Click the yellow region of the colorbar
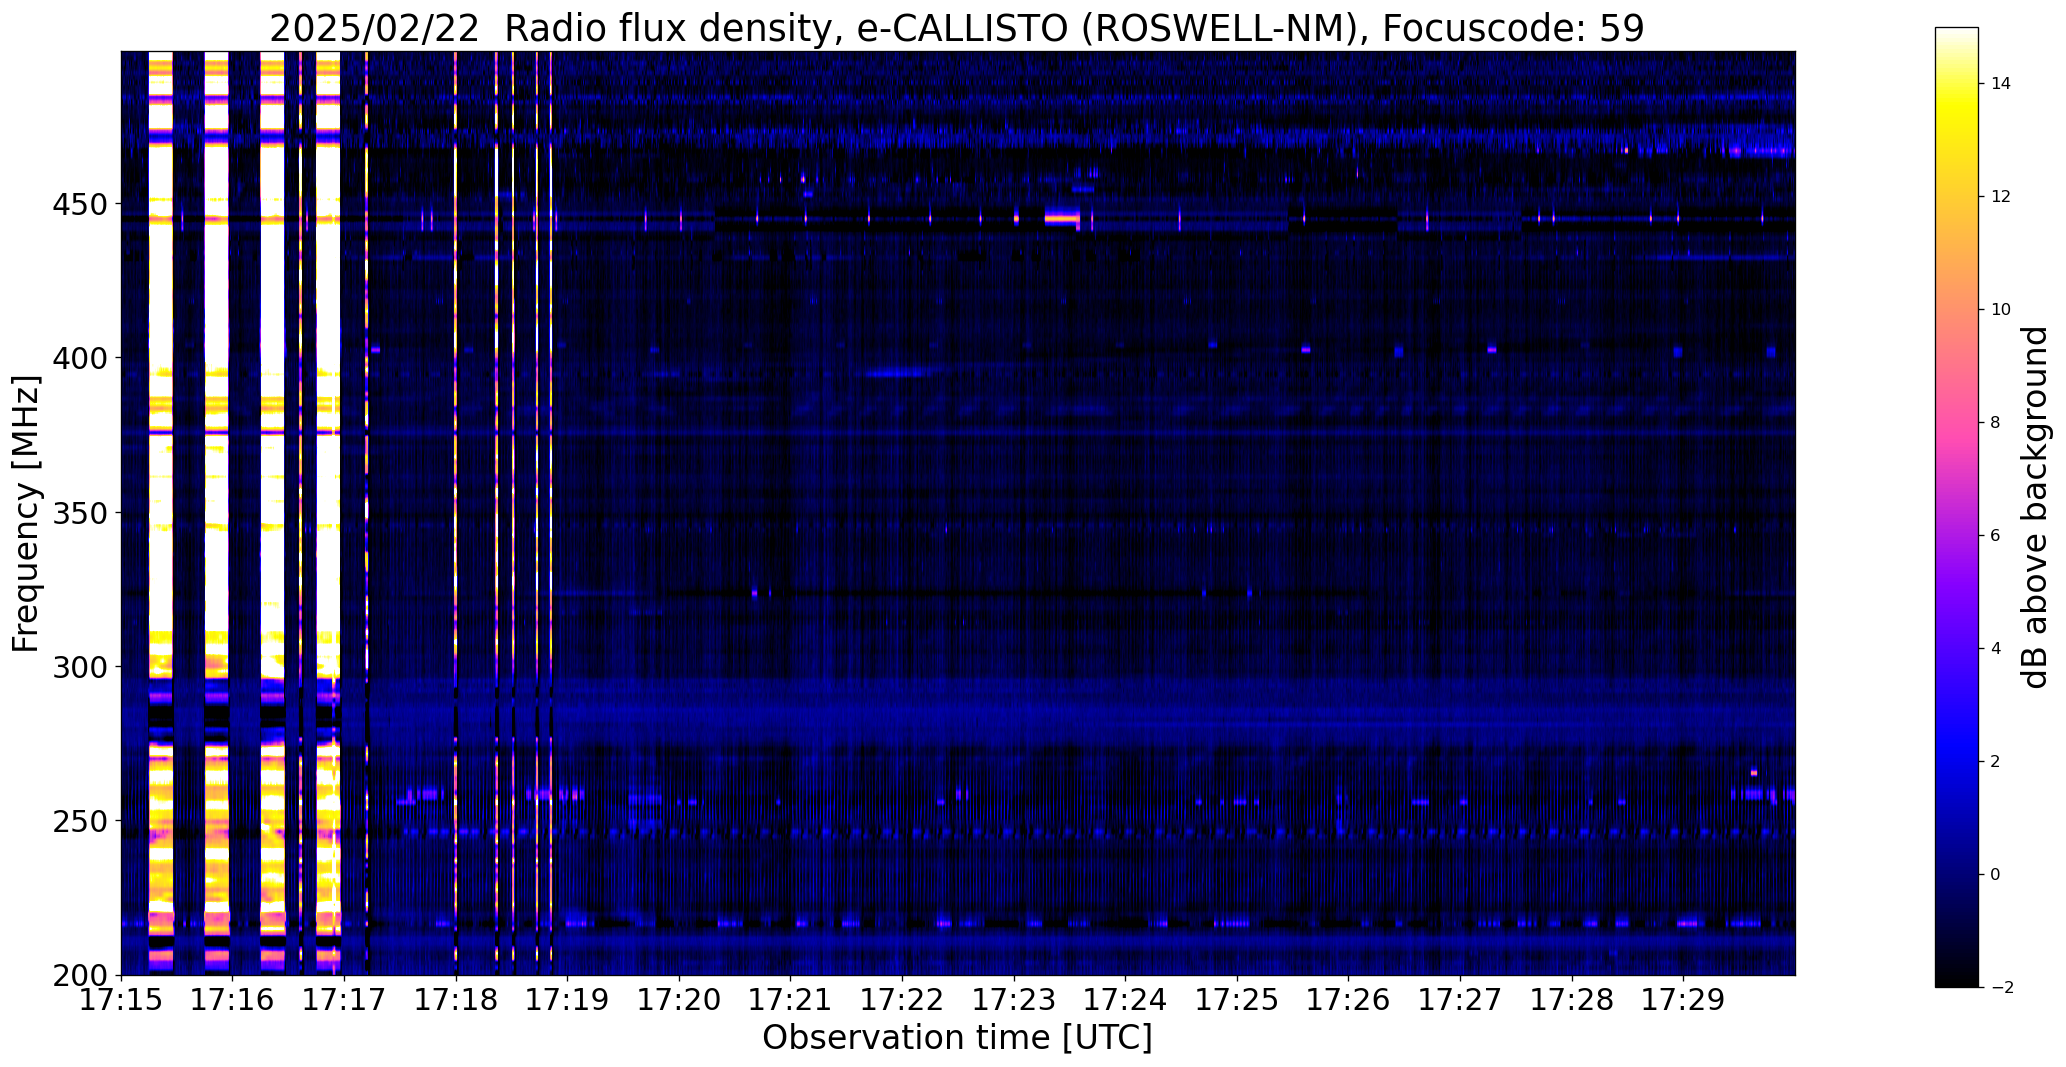Image resolution: width=2066 pixels, height=1067 pixels. click(1957, 115)
